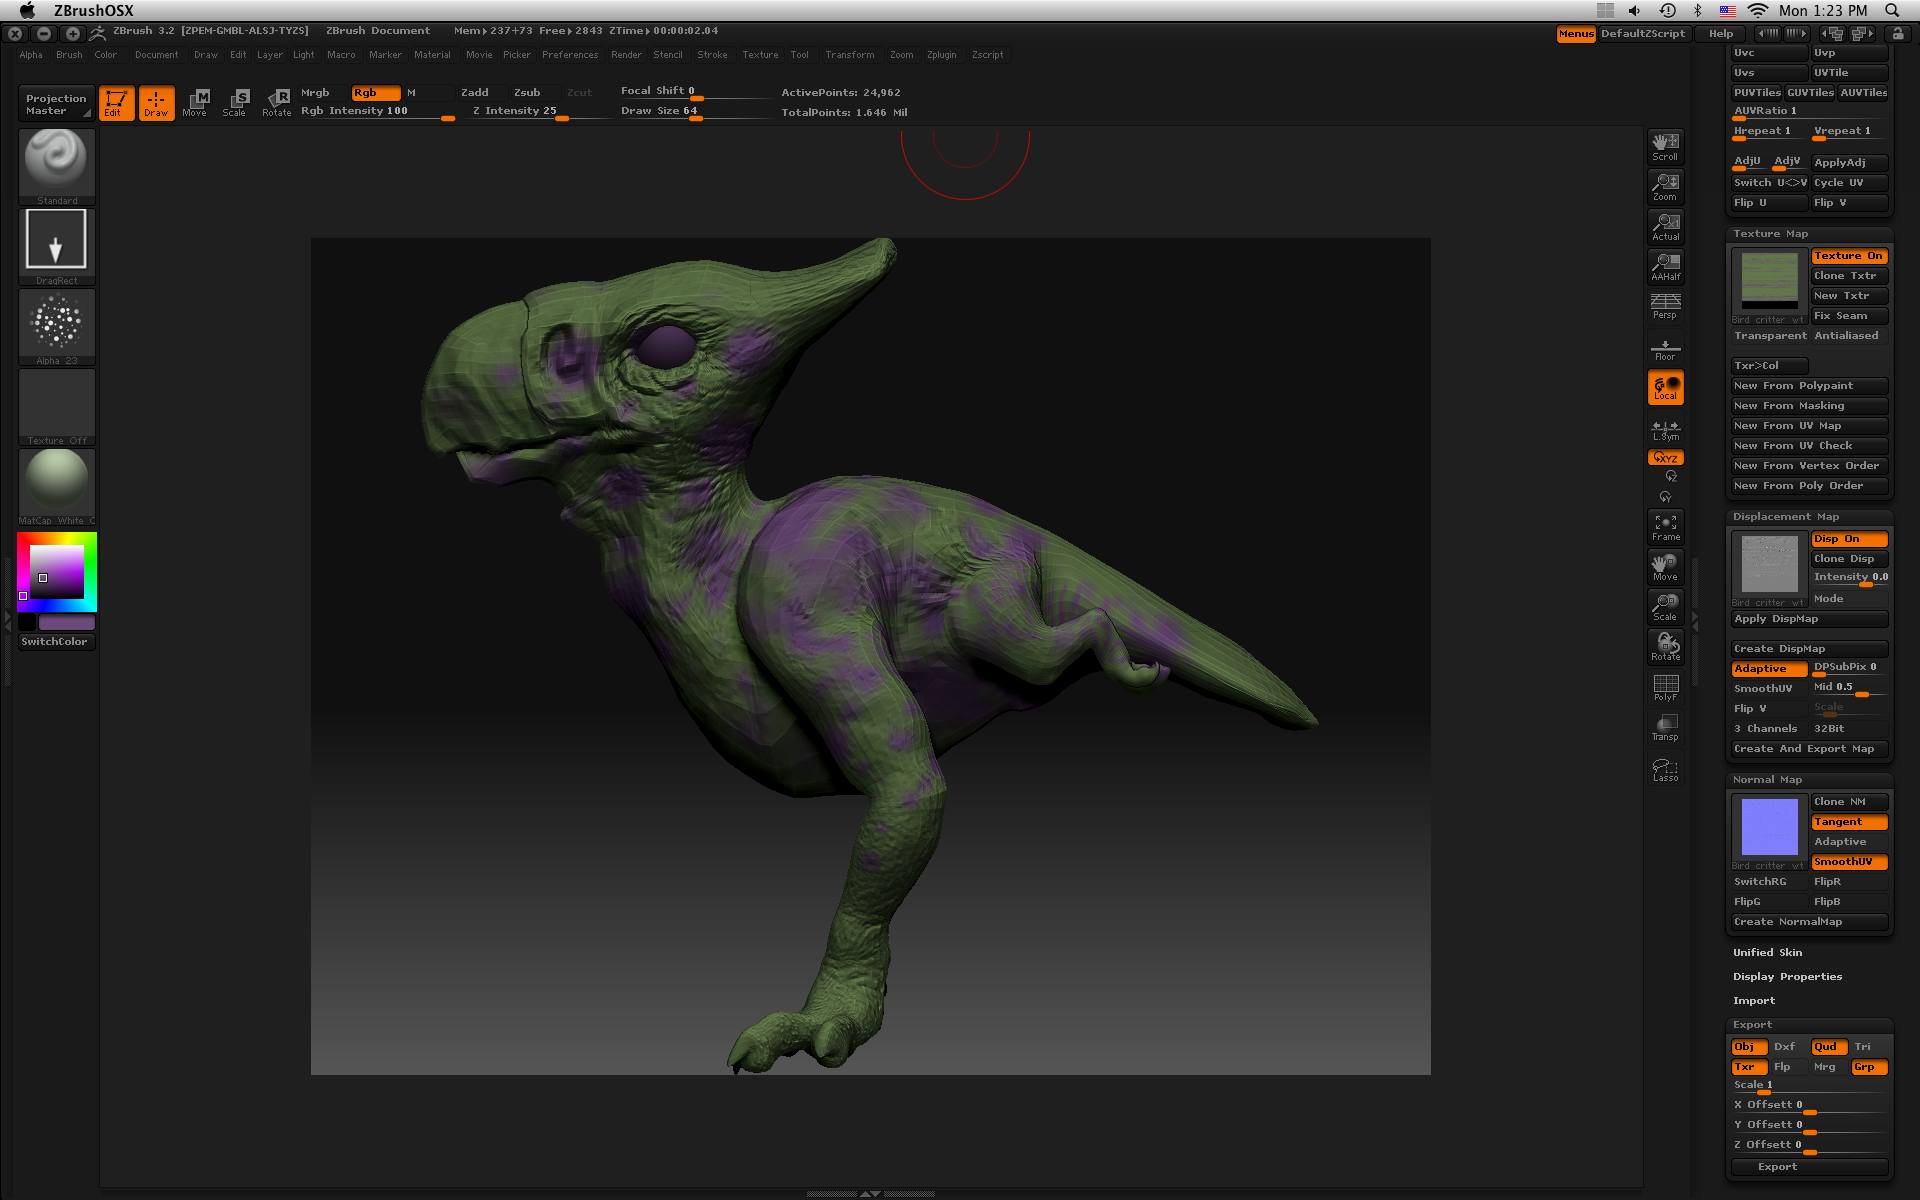Expand the Unified Skin section
The image size is (1920, 1200).
click(1767, 953)
